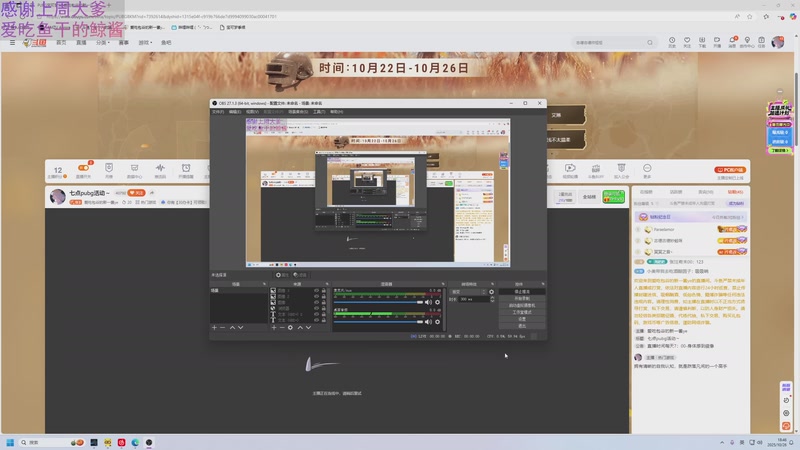The height and width of the screenshot is (450, 800).
Task: Show hidden system tray icons
Action: [x=722, y=442]
